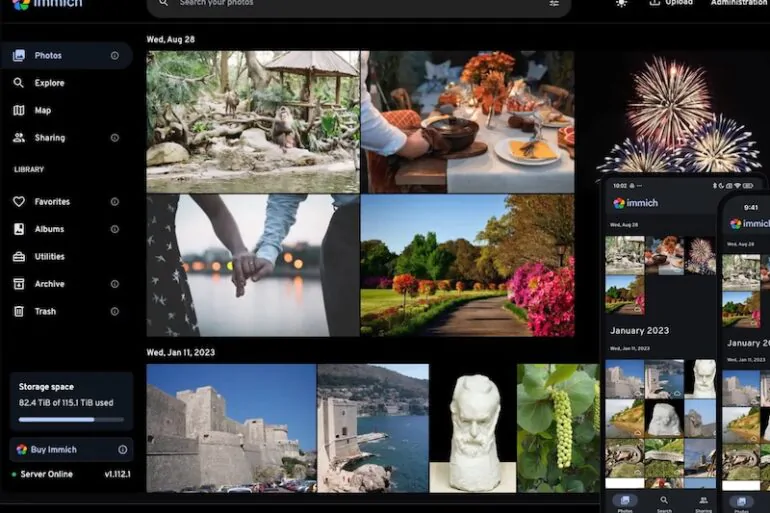Image resolution: width=770 pixels, height=513 pixels.
Task: Click the search magnifier icon
Action: [164, 3]
